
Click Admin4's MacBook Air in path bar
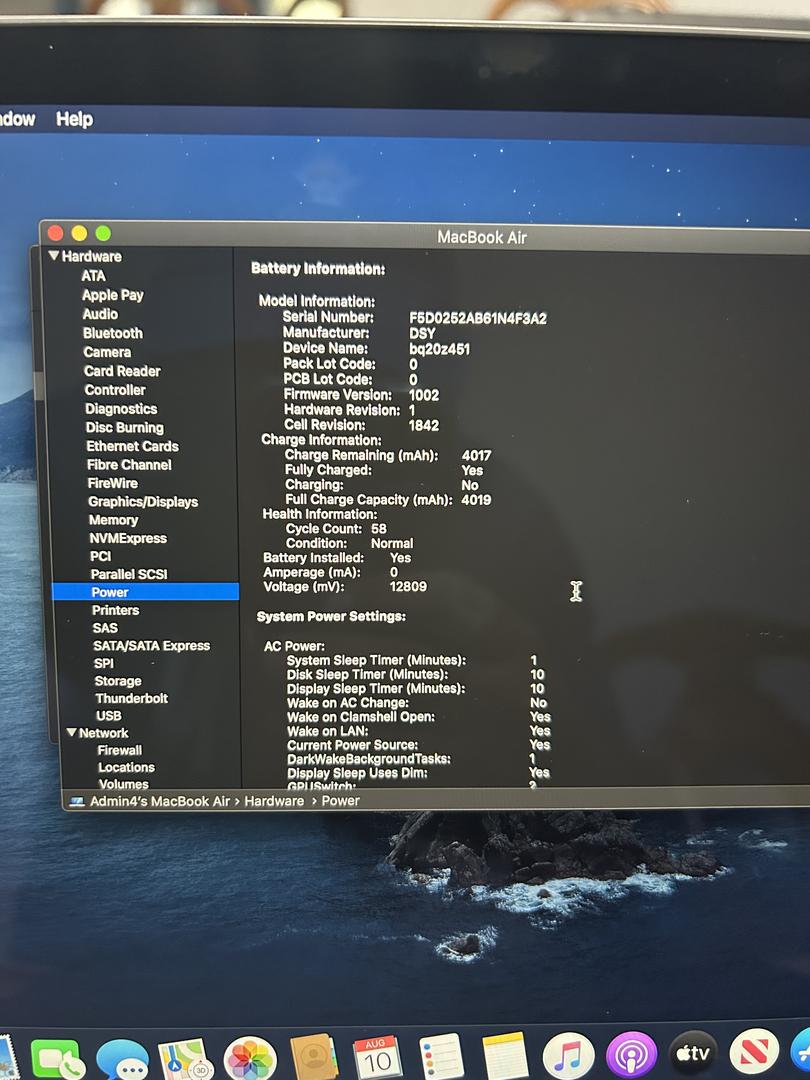160,802
